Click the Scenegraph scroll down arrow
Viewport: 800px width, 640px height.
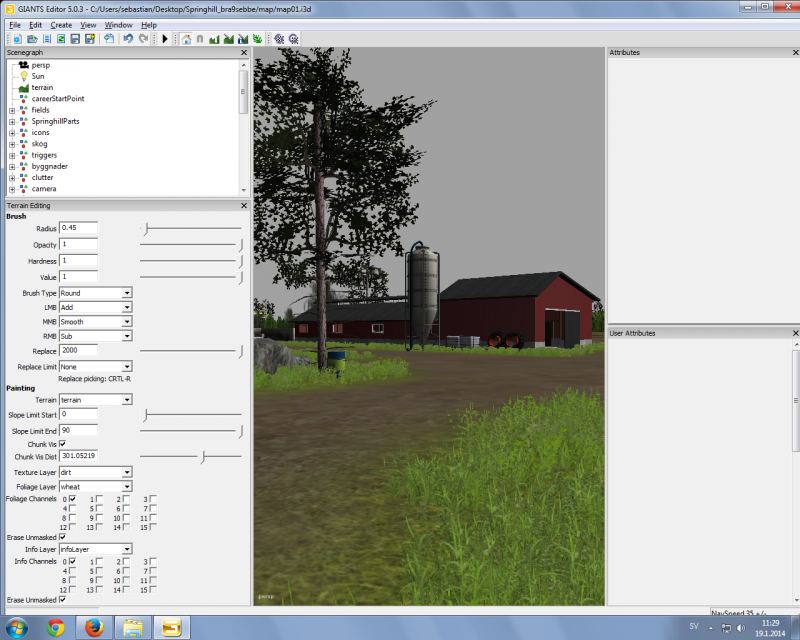243,190
